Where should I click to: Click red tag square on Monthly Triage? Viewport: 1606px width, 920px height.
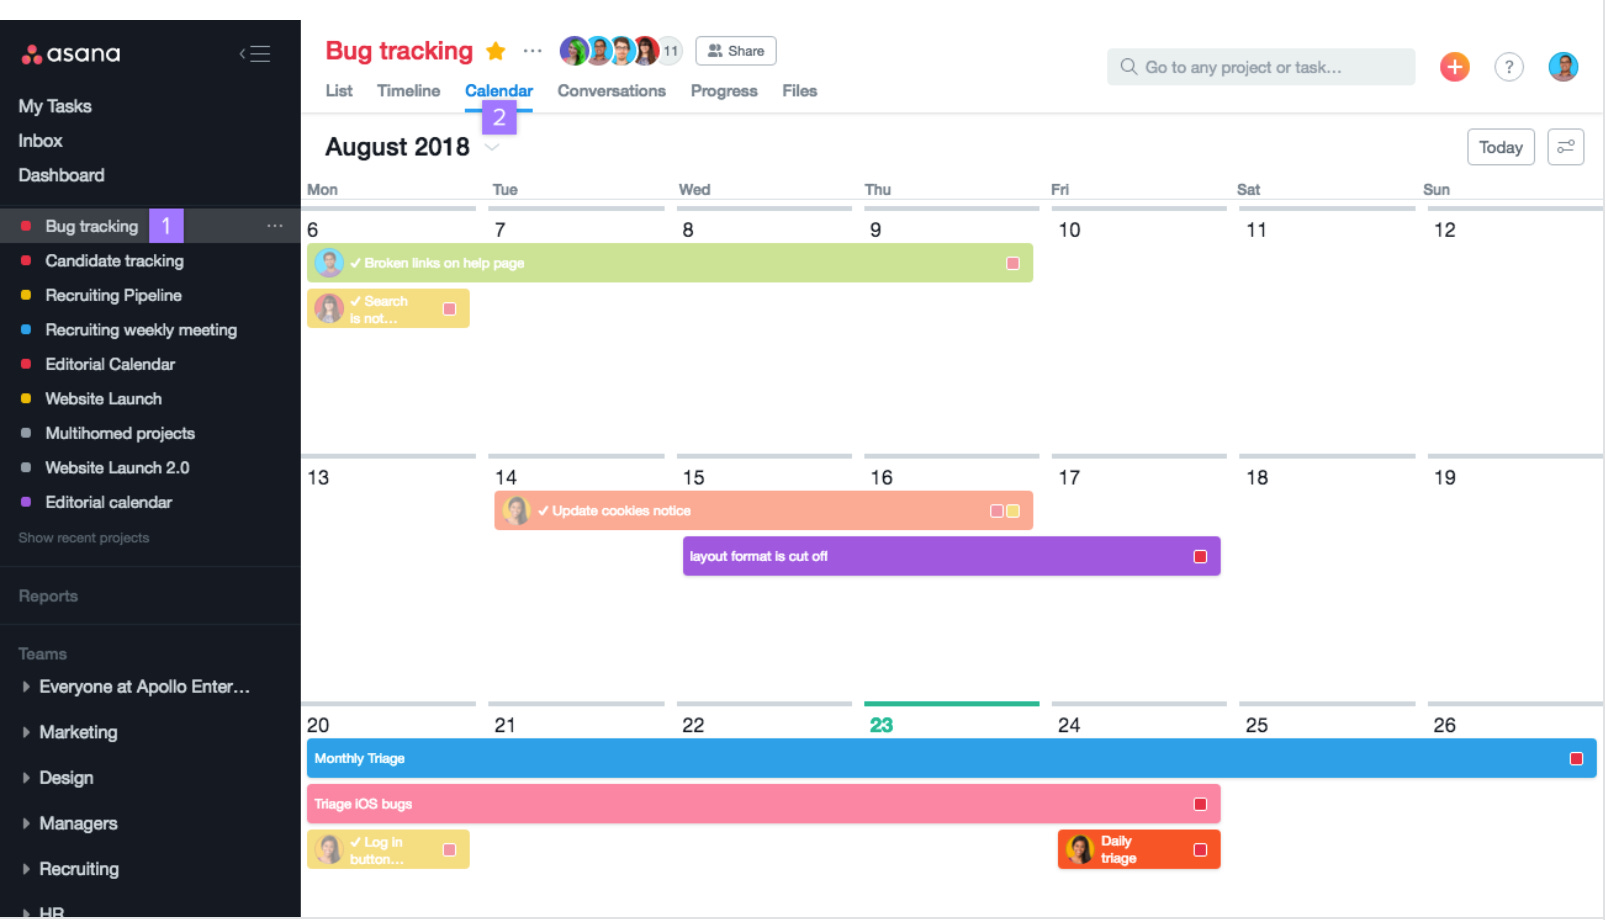(x=1576, y=759)
